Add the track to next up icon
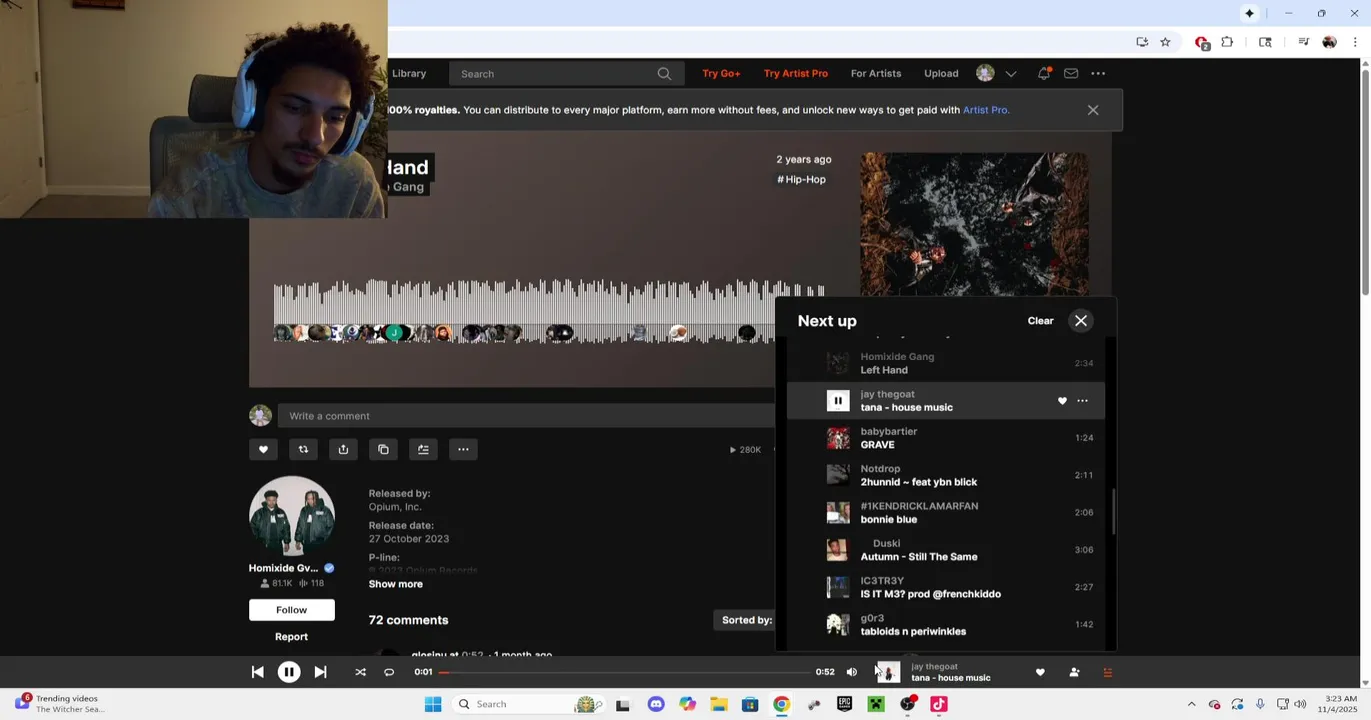This screenshot has height=720, width=1371. pyautogui.click(x=423, y=449)
